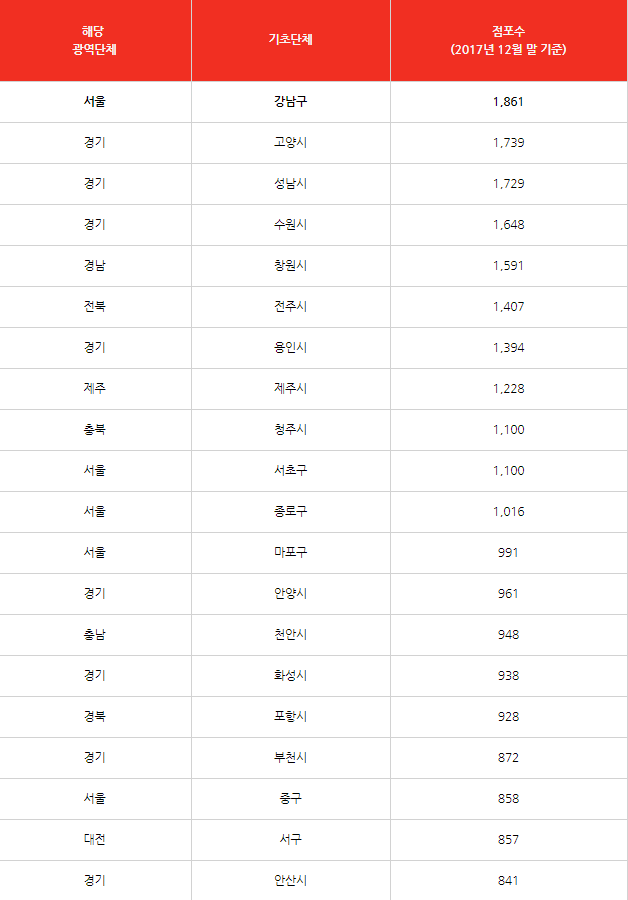Click the 점포수 column header

[509, 40]
